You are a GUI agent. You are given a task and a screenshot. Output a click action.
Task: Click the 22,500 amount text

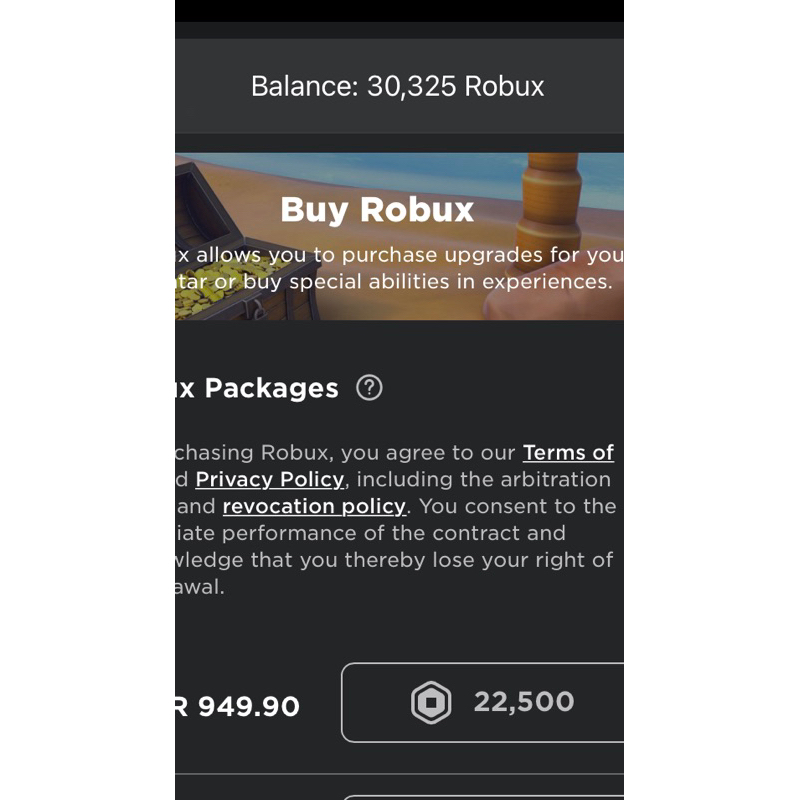523,702
